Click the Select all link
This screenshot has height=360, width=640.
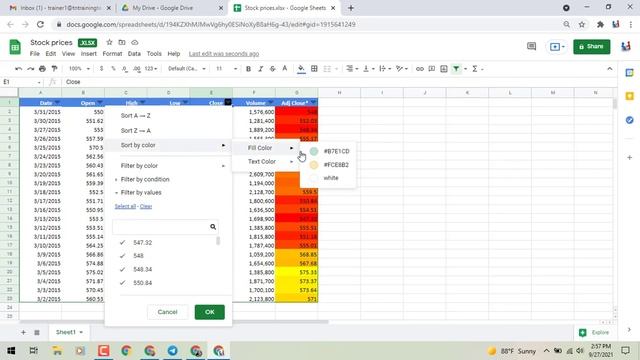point(125,207)
